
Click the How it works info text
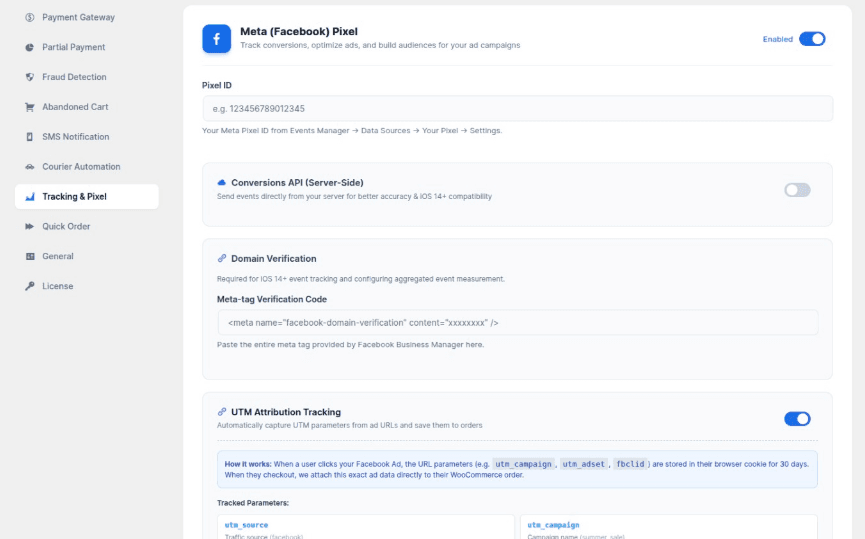(516, 469)
